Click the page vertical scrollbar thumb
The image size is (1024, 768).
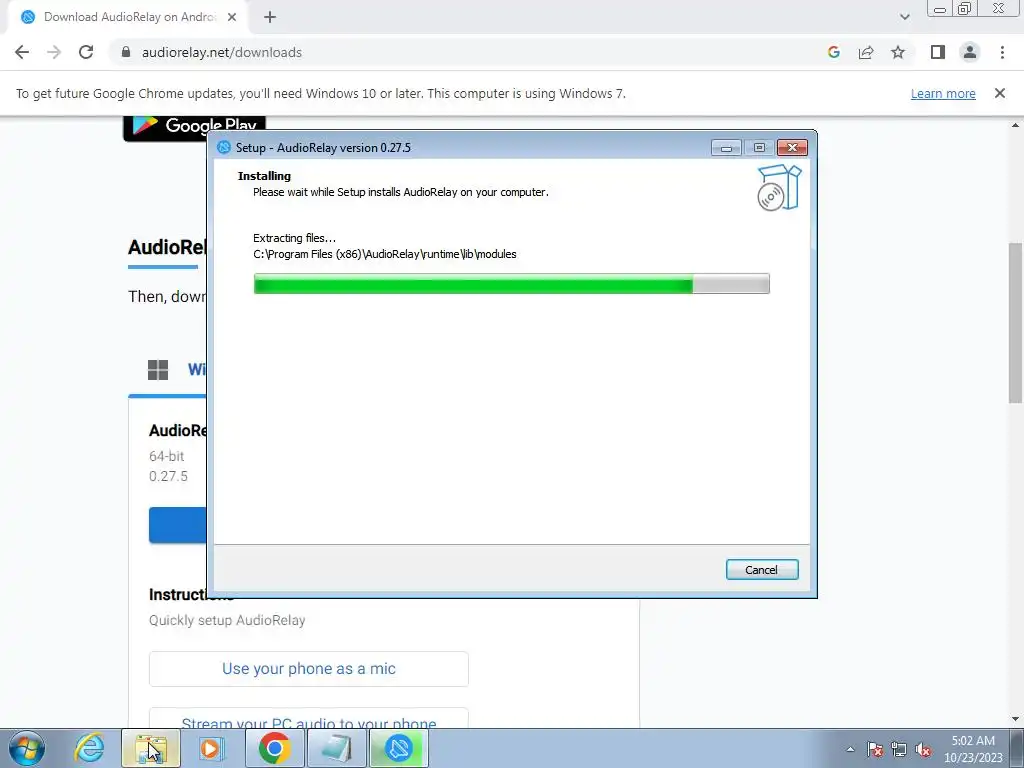click(x=1016, y=323)
